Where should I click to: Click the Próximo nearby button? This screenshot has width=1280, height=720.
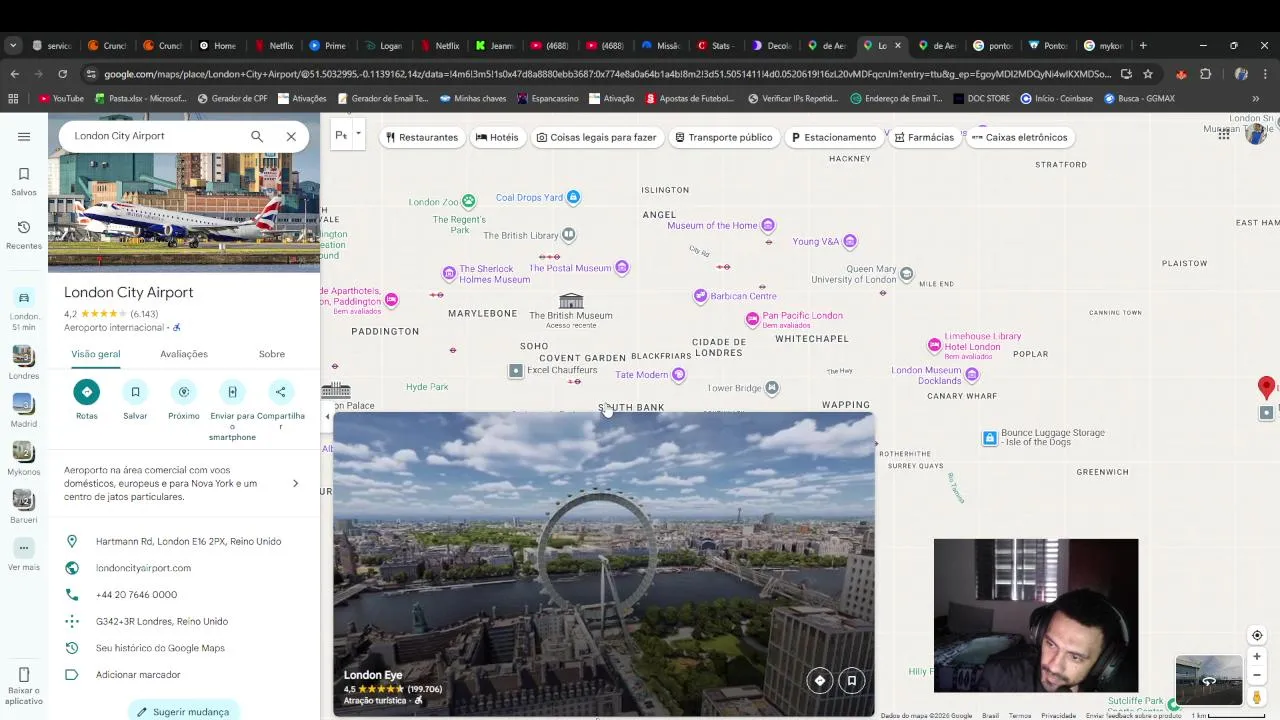tap(183, 392)
